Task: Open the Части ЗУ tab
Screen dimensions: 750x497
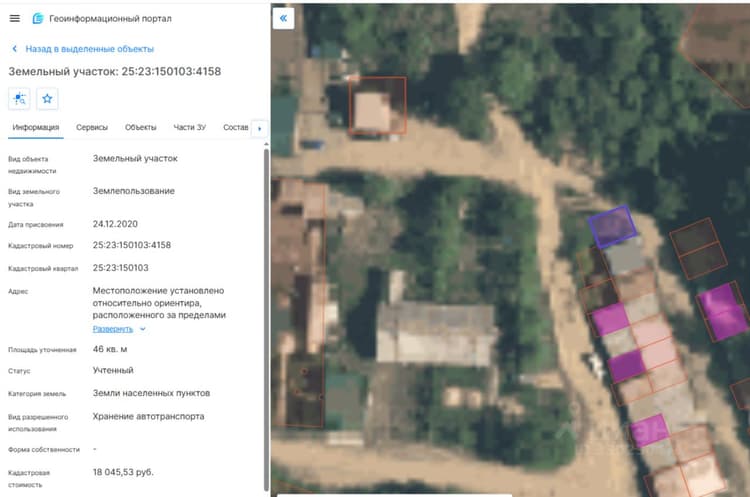Action: click(x=189, y=127)
